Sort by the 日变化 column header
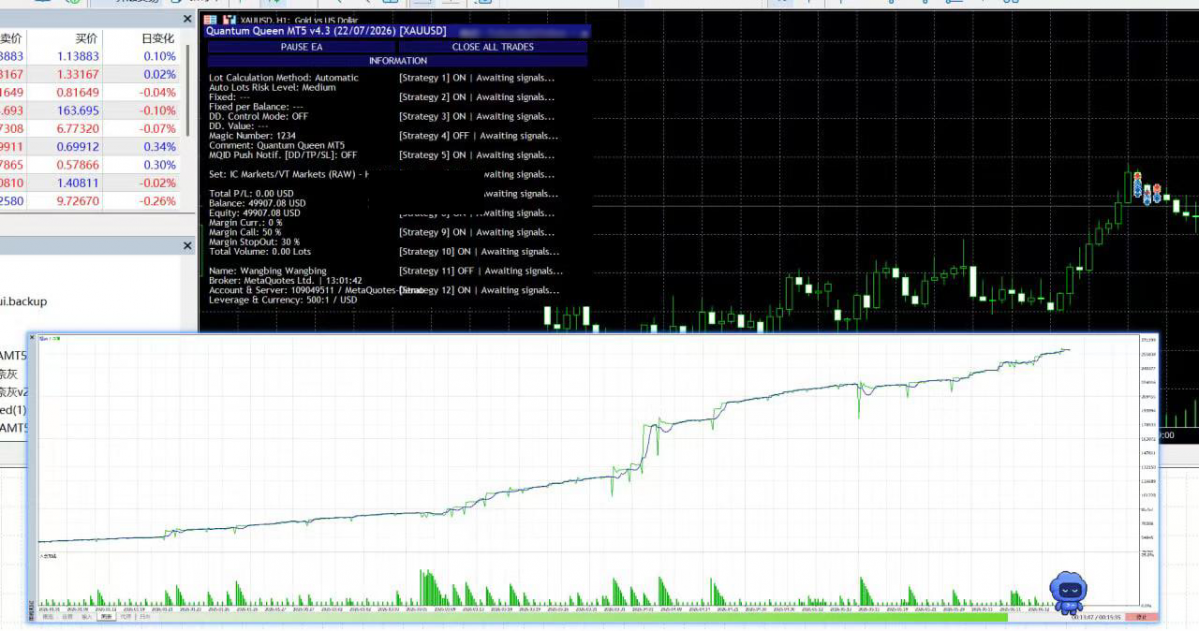The image size is (1199, 631). click(158, 37)
